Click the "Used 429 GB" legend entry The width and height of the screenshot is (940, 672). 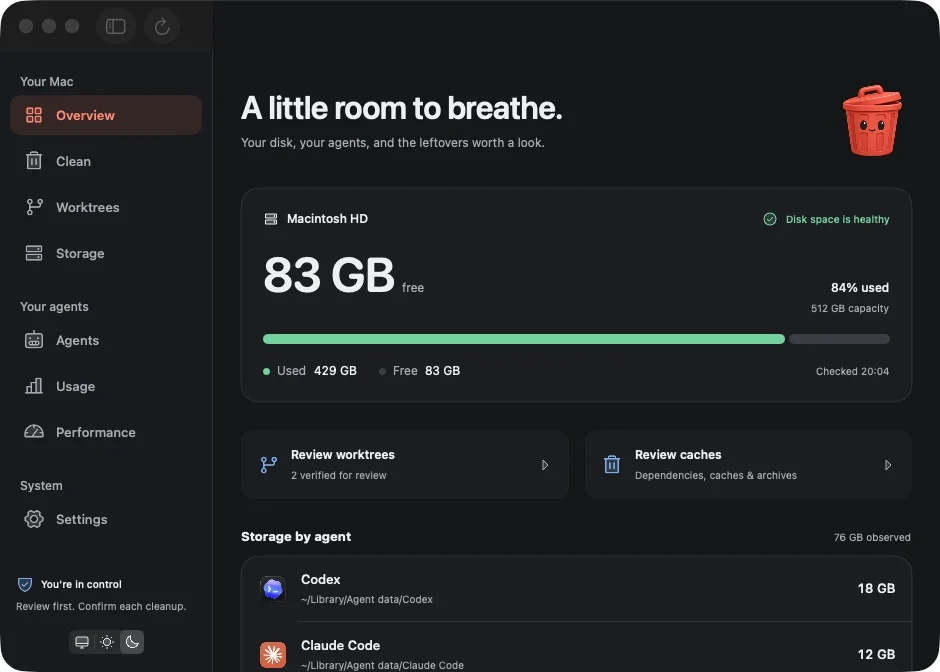pyautogui.click(x=310, y=371)
